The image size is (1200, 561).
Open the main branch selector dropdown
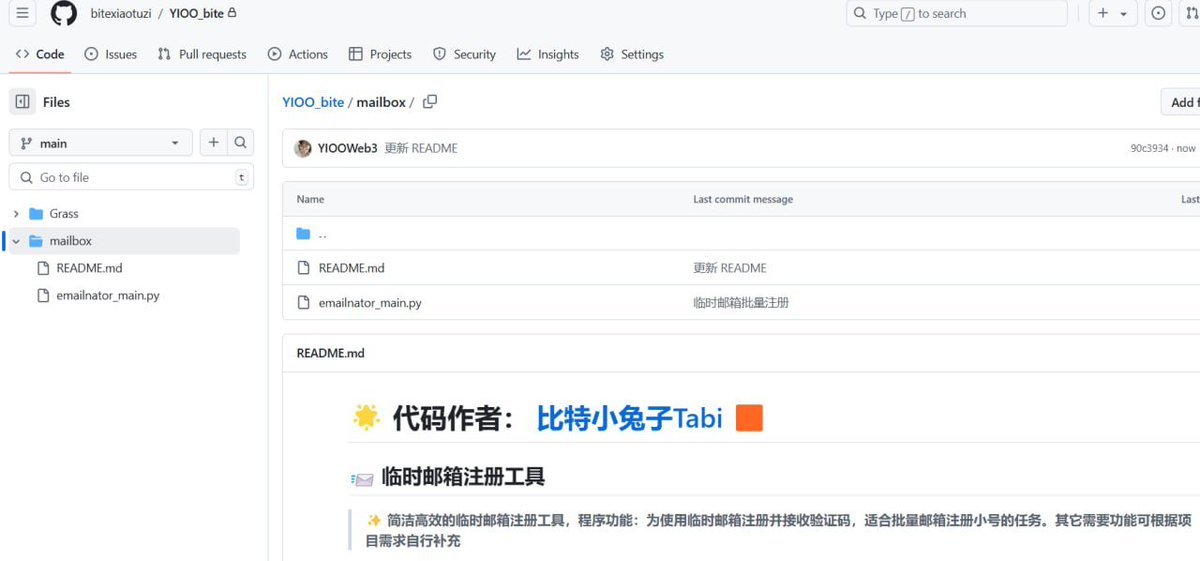tap(100, 143)
